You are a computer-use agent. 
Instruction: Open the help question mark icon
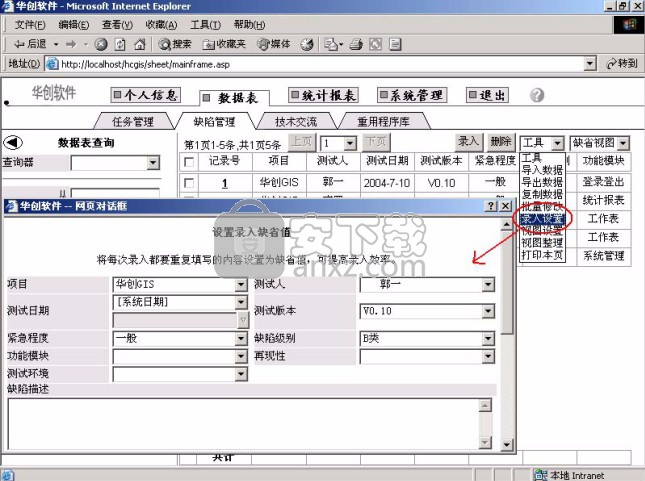click(x=537, y=95)
